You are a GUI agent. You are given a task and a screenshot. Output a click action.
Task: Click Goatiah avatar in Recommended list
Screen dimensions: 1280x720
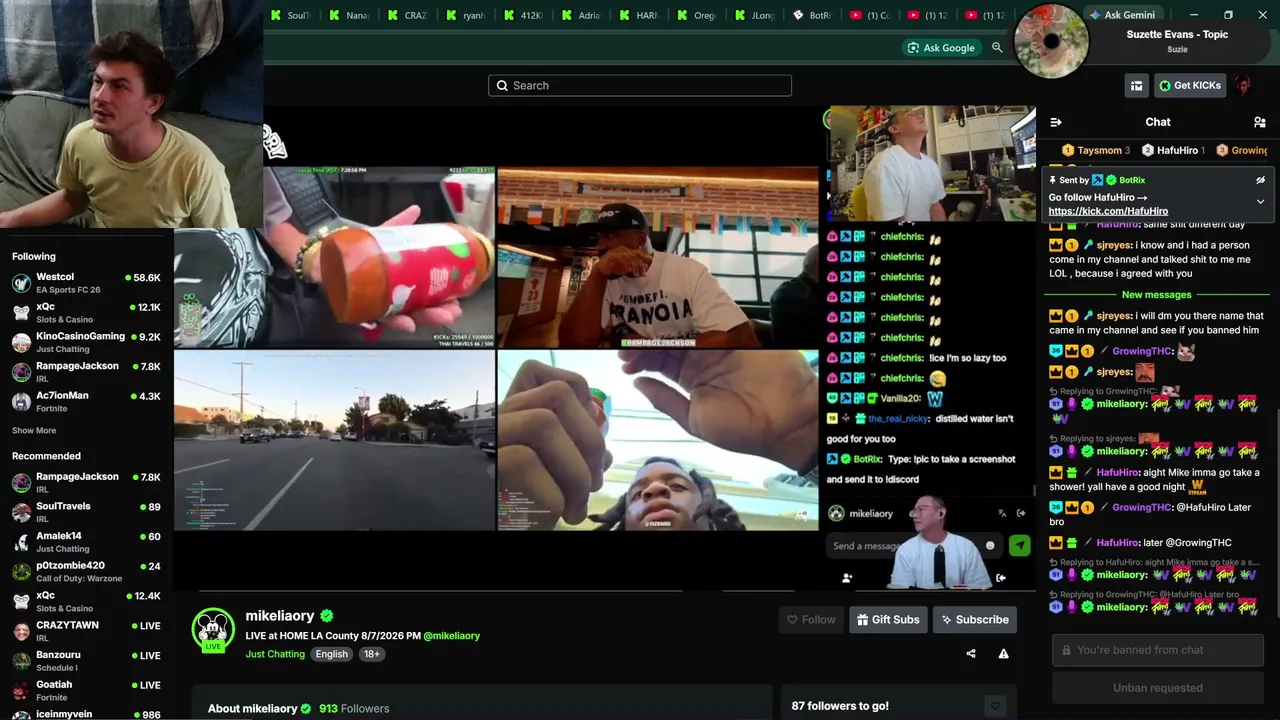point(21,690)
